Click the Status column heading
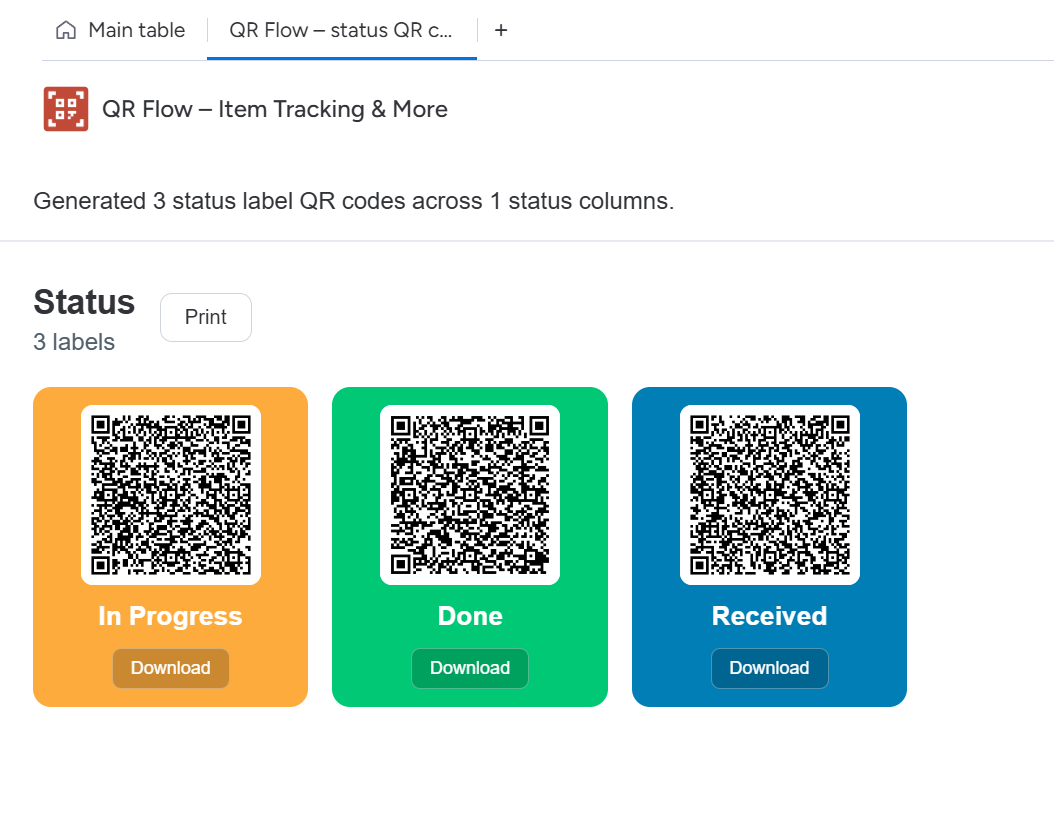 click(x=84, y=302)
